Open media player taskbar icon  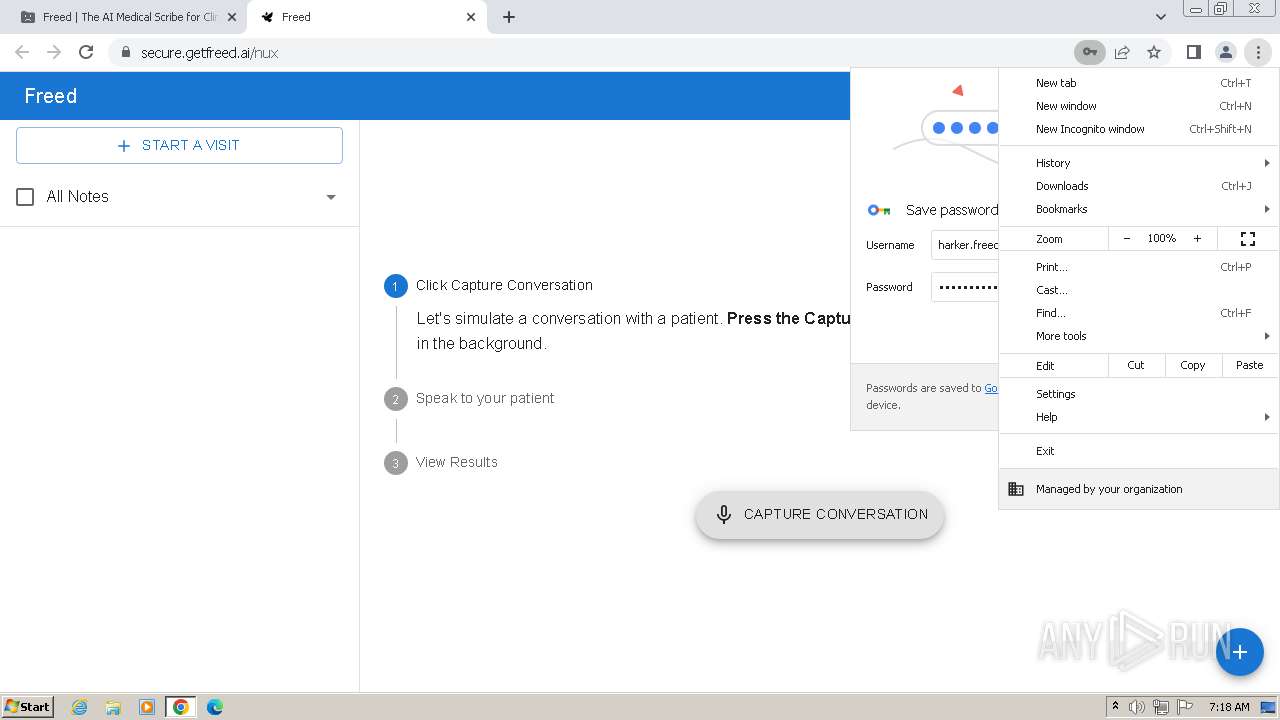pyautogui.click(x=147, y=707)
